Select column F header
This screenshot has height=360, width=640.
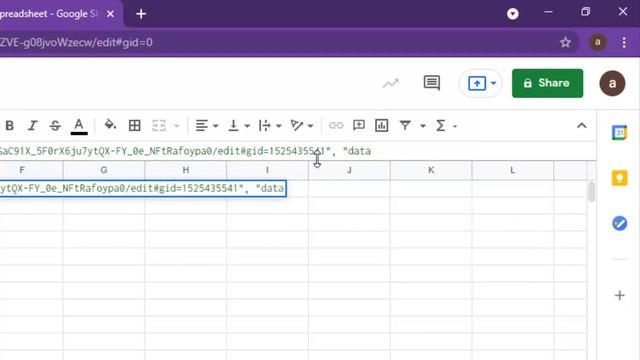tap(31, 170)
